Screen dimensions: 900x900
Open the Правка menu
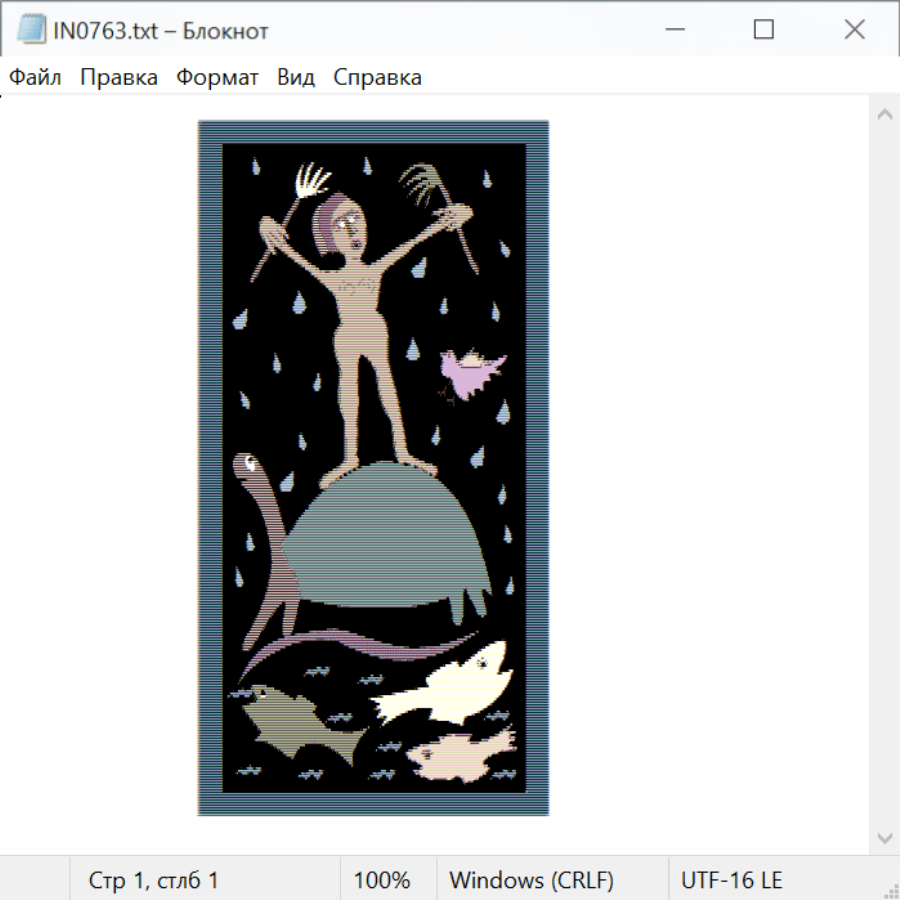pos(119,78)
